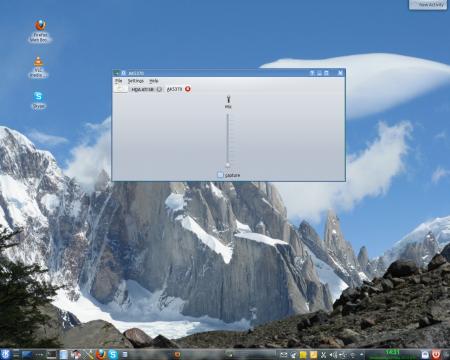Open the KDE application launcher
Image resolution: width=450 pixels, height=360 pixels.
6,354
